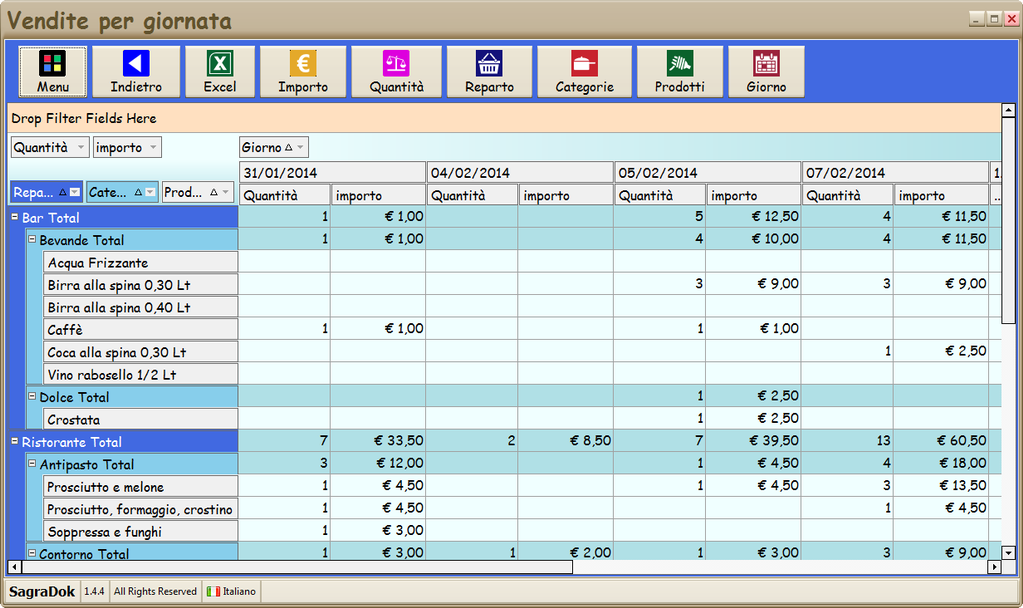Click the Antipasto Total € 18,00 cell
The image size is (1023, 608).
click(941, 463)
